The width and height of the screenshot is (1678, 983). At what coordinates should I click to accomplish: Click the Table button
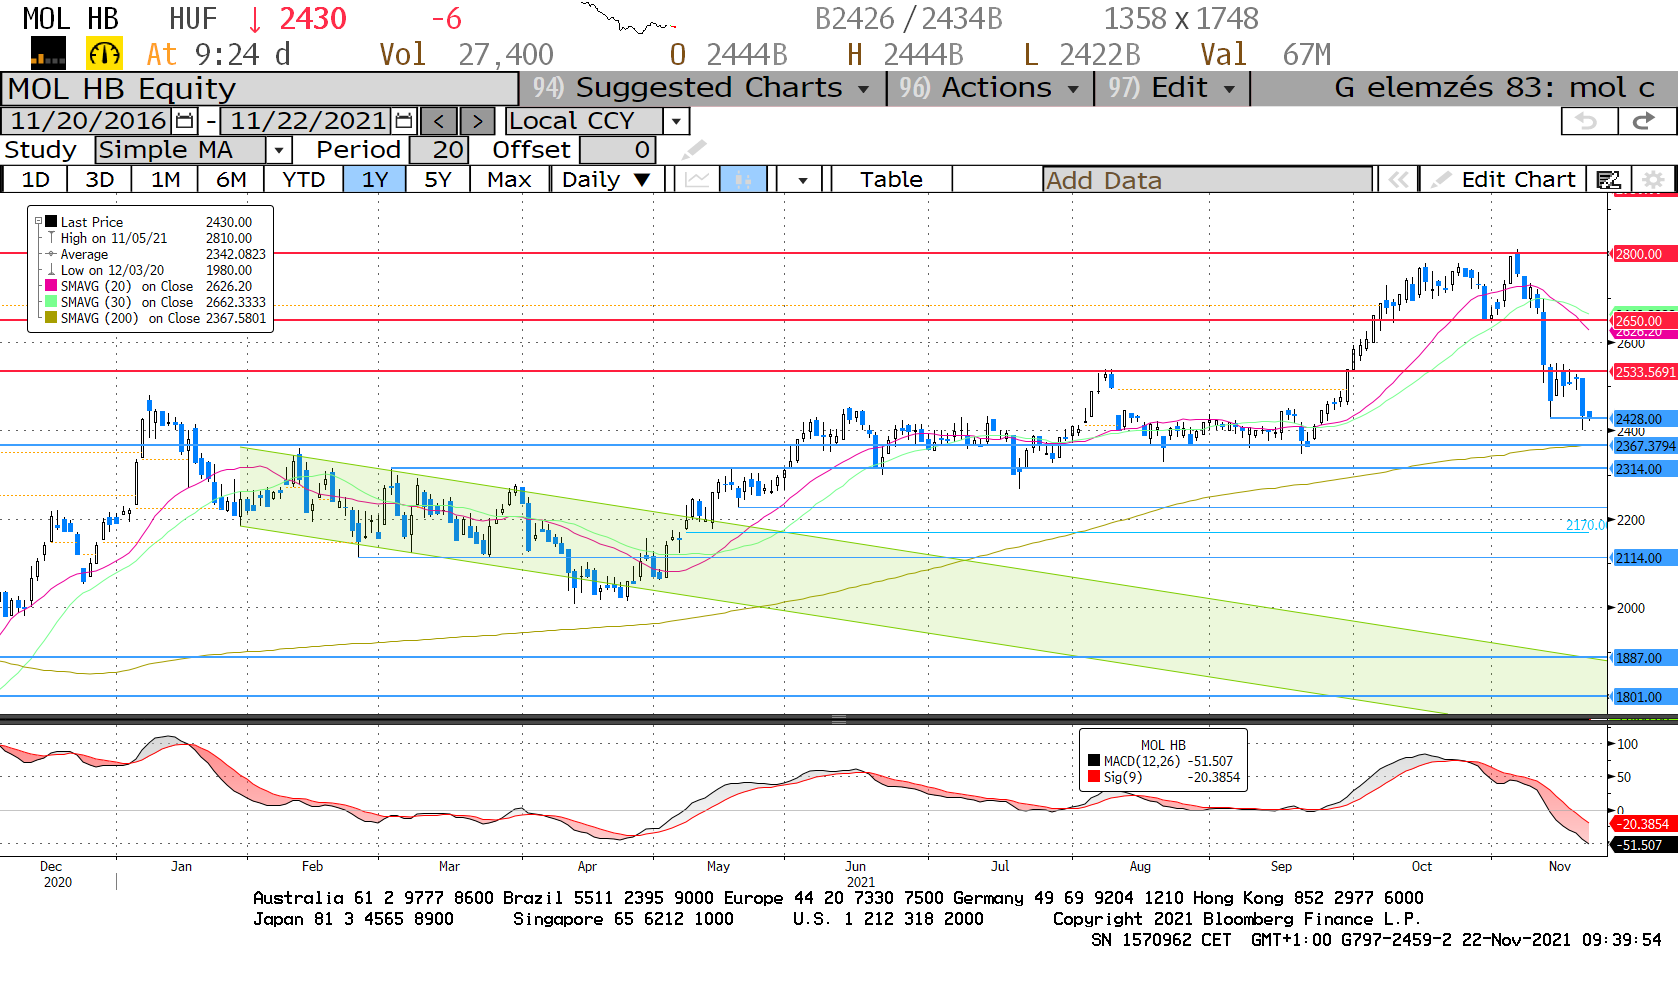click(x=891, y=180)
